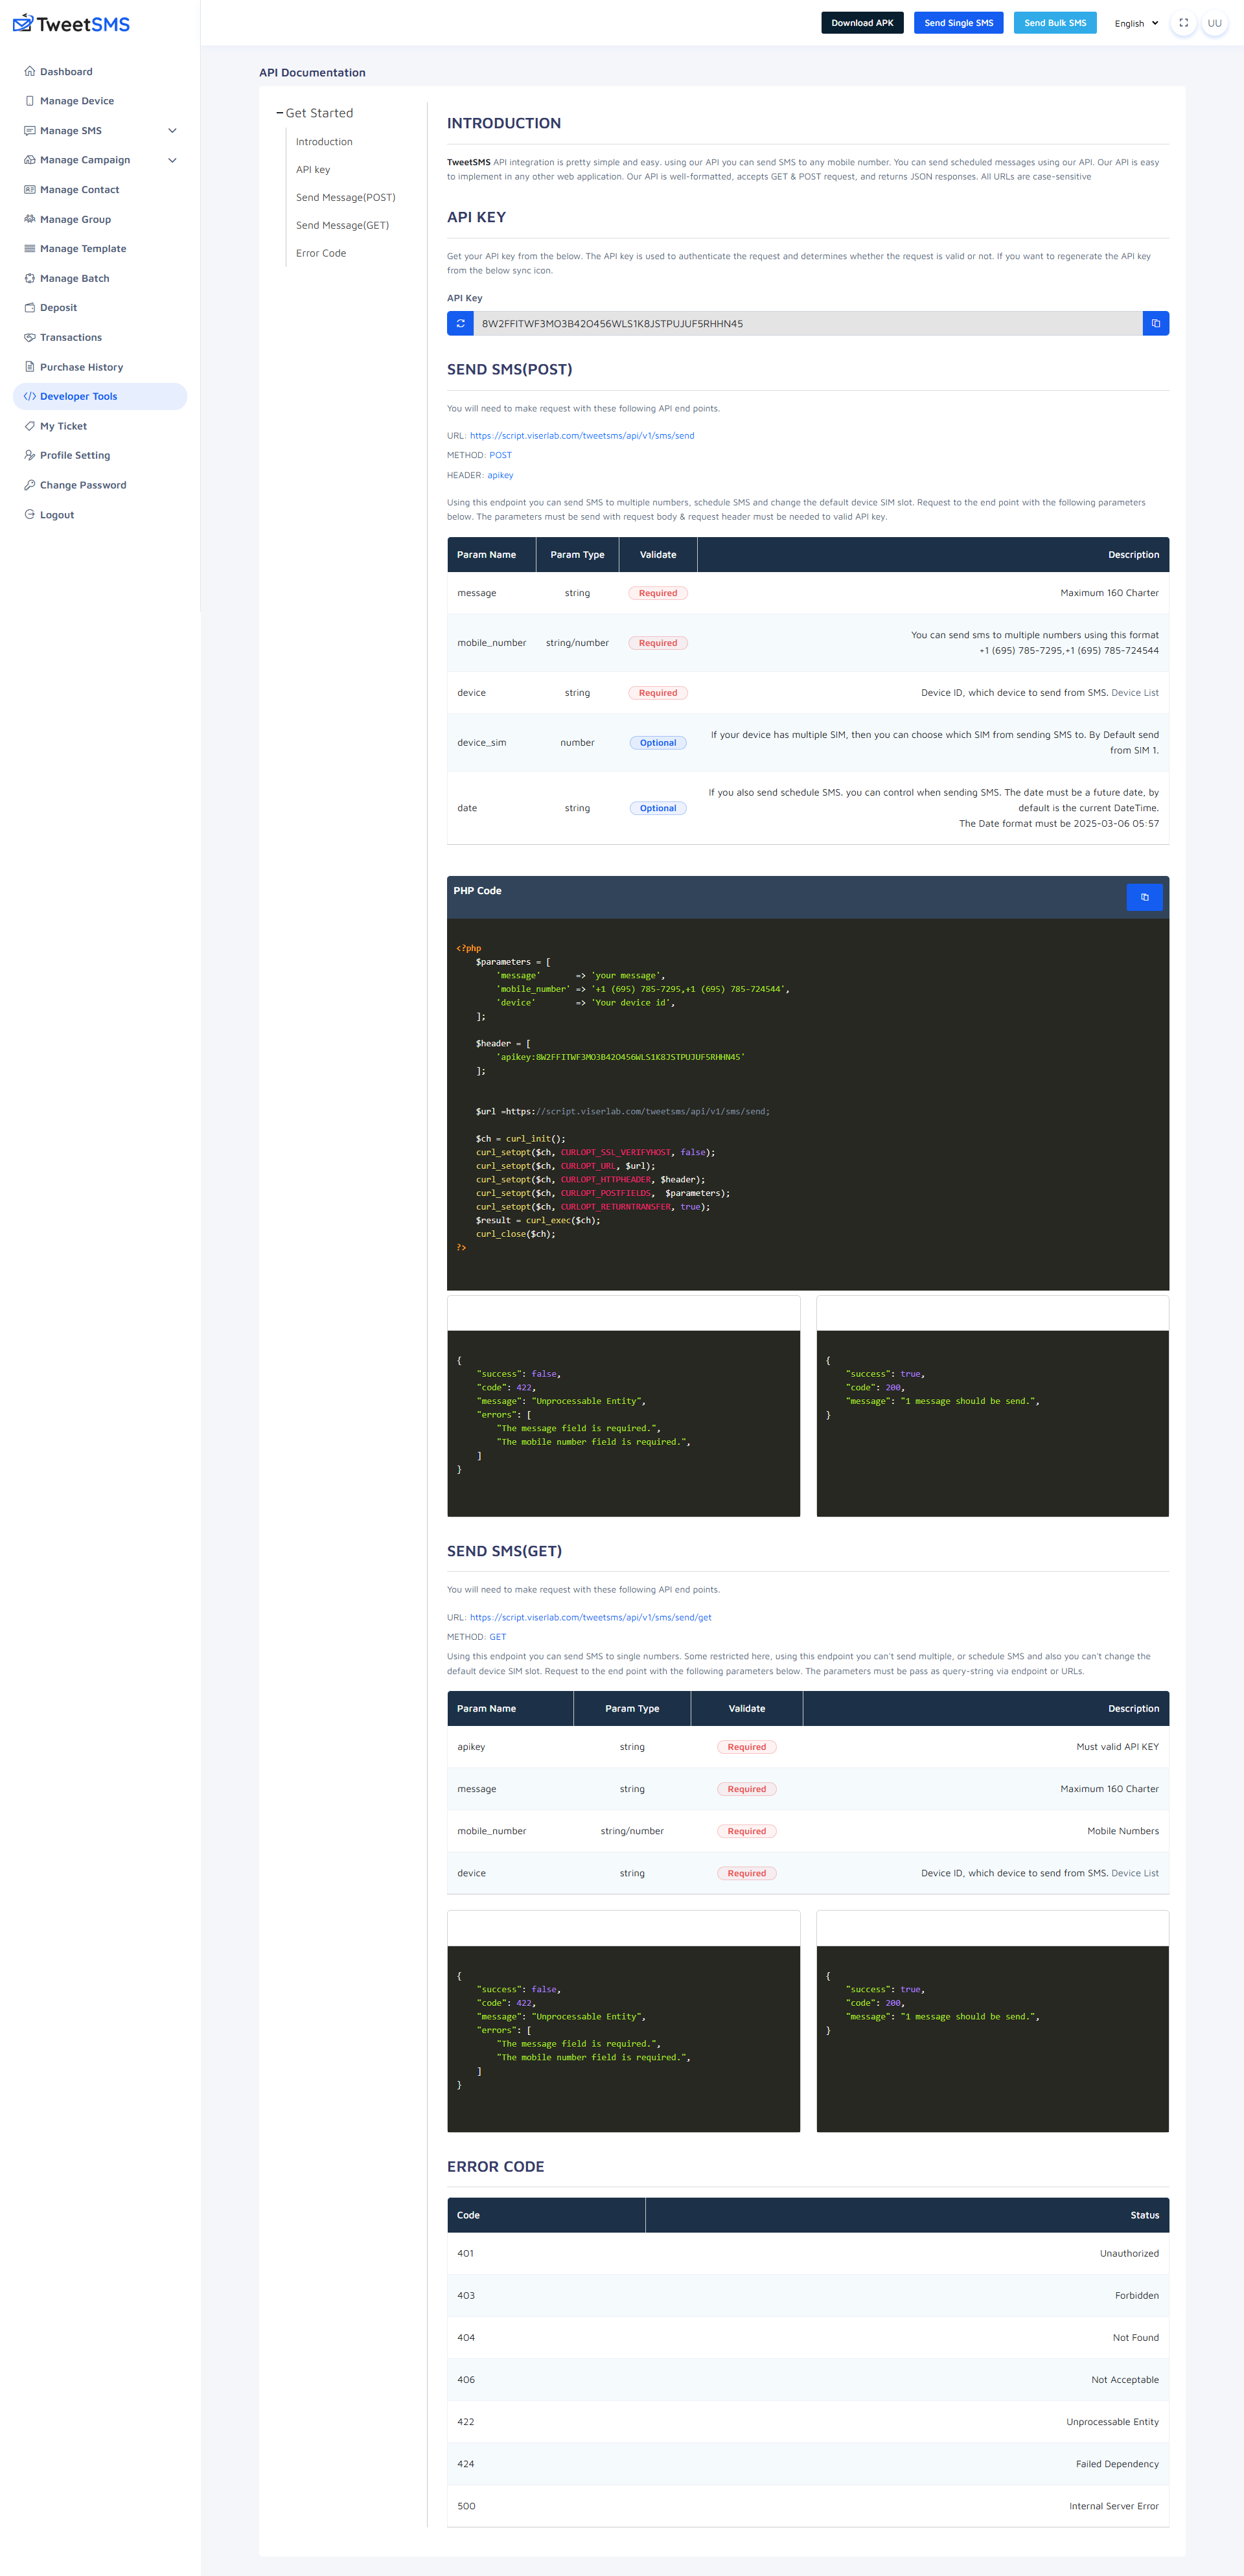Copy the API key to clipboard
The width and height of the screenshot is (1244, 2576).
(1155, 323)
